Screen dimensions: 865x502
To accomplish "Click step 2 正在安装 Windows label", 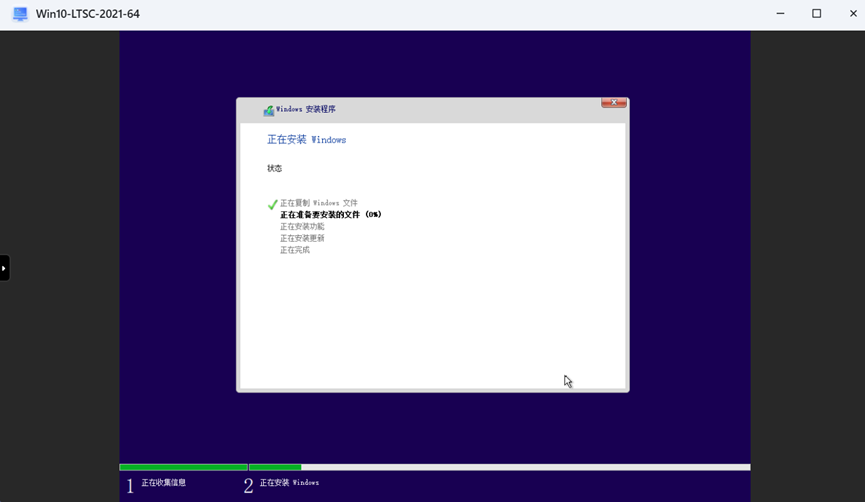I will pos(290,483).
